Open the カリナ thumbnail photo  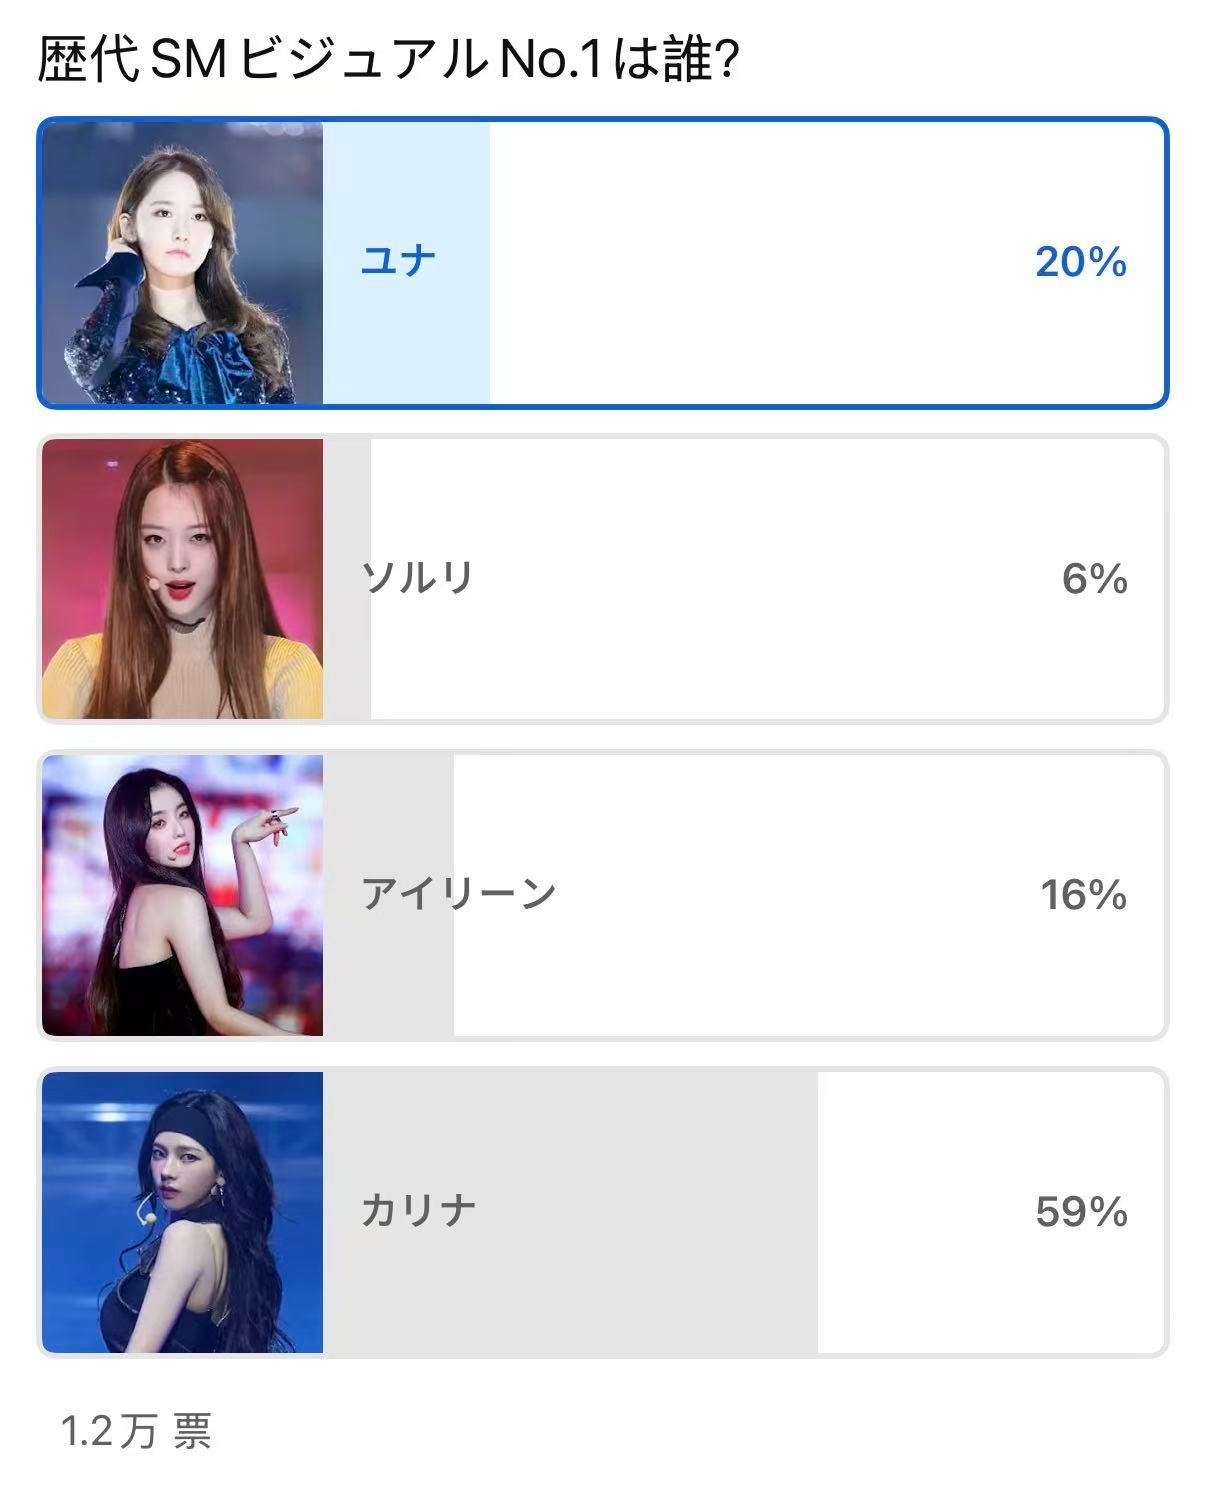(183, 1212)
